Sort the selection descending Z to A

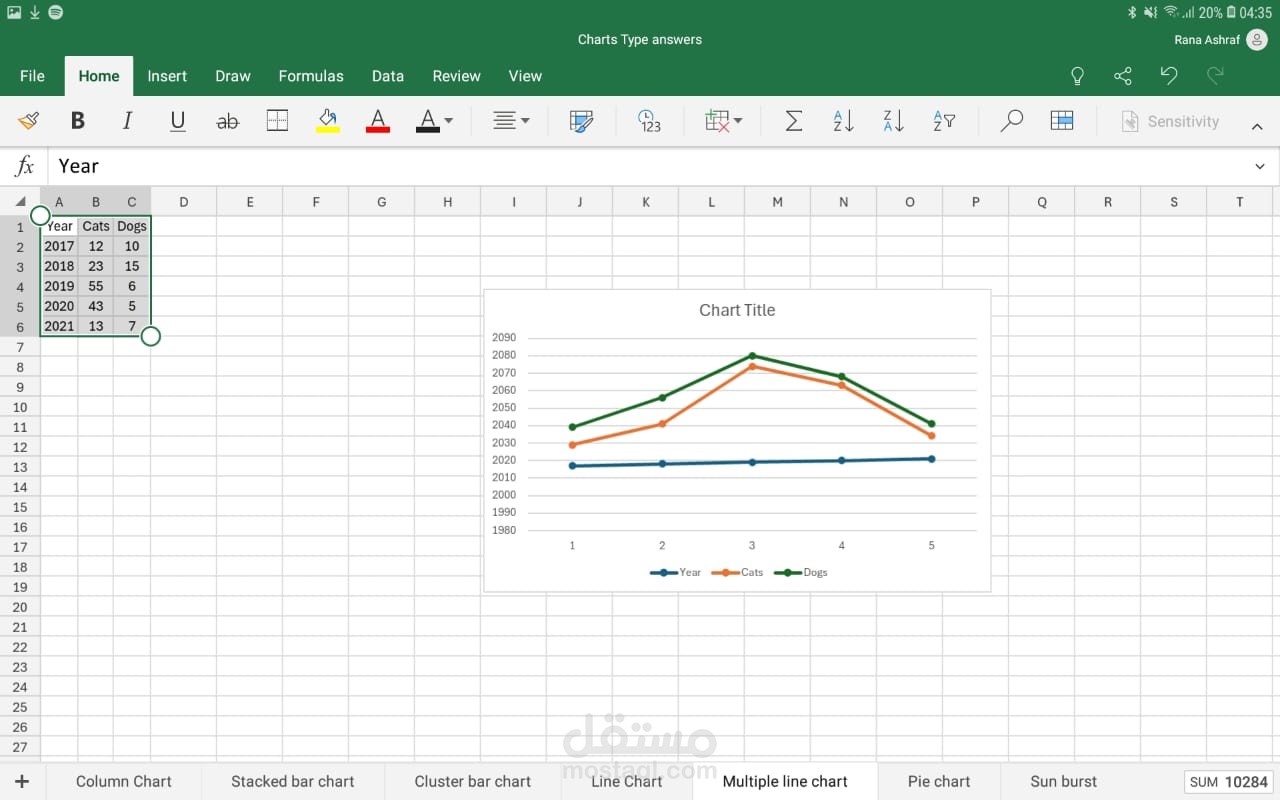[x=893, y=121]
